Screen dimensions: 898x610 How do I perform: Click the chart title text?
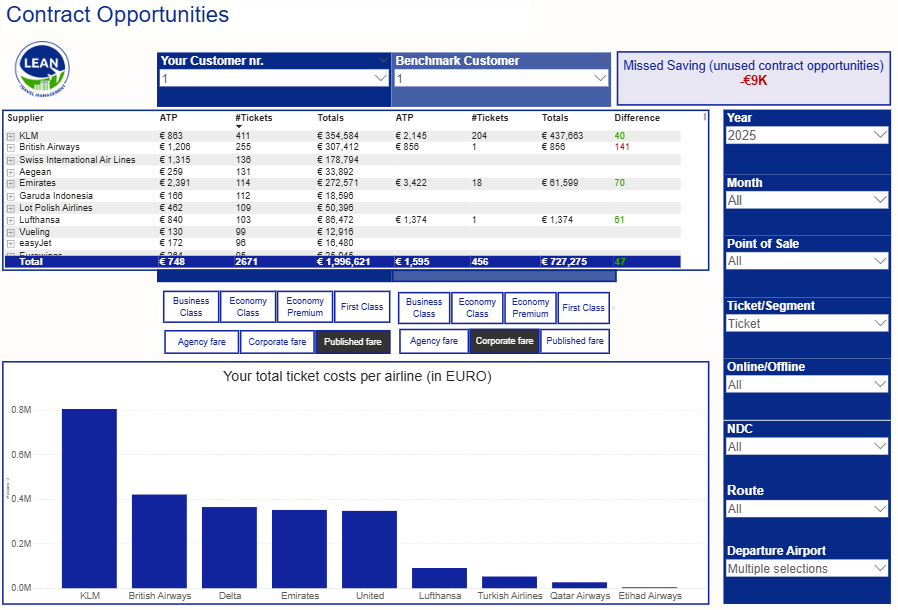tap(357, 376)
